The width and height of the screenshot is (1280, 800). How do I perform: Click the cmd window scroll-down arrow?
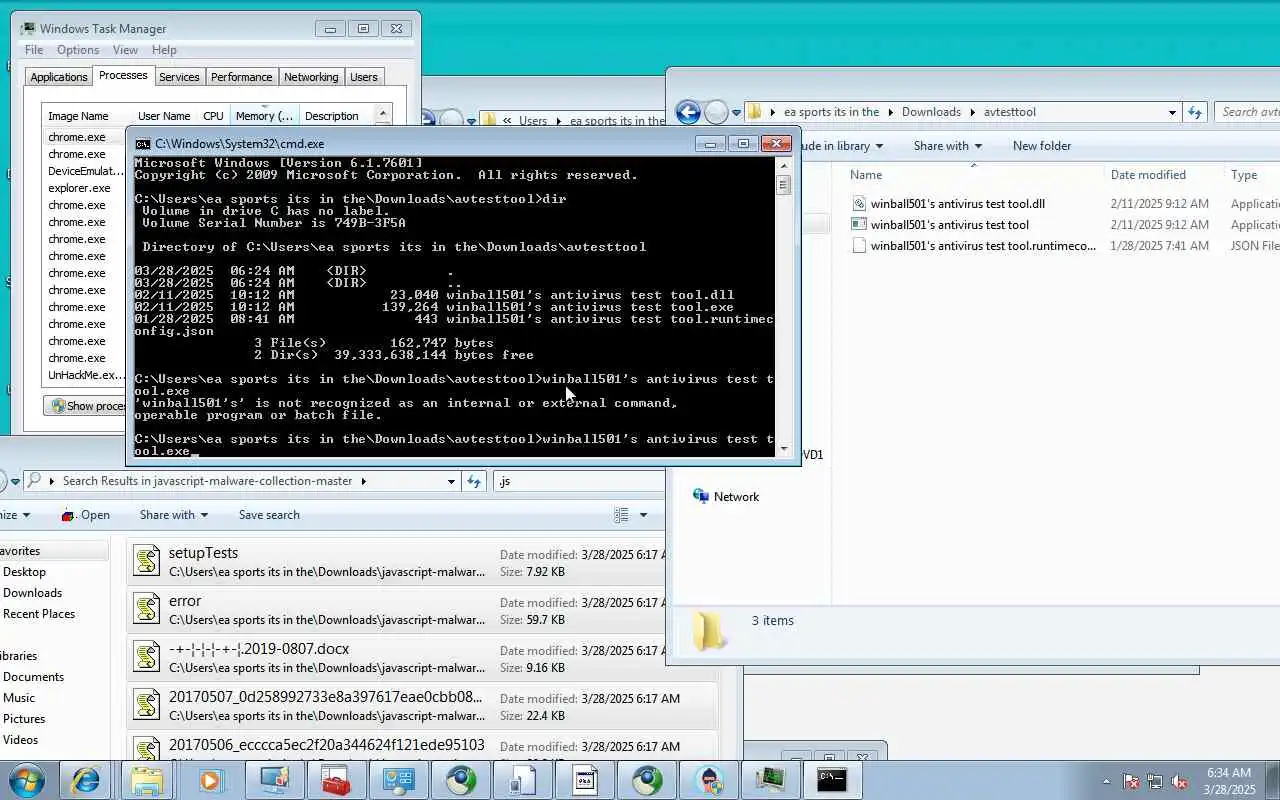coord(783,449)
